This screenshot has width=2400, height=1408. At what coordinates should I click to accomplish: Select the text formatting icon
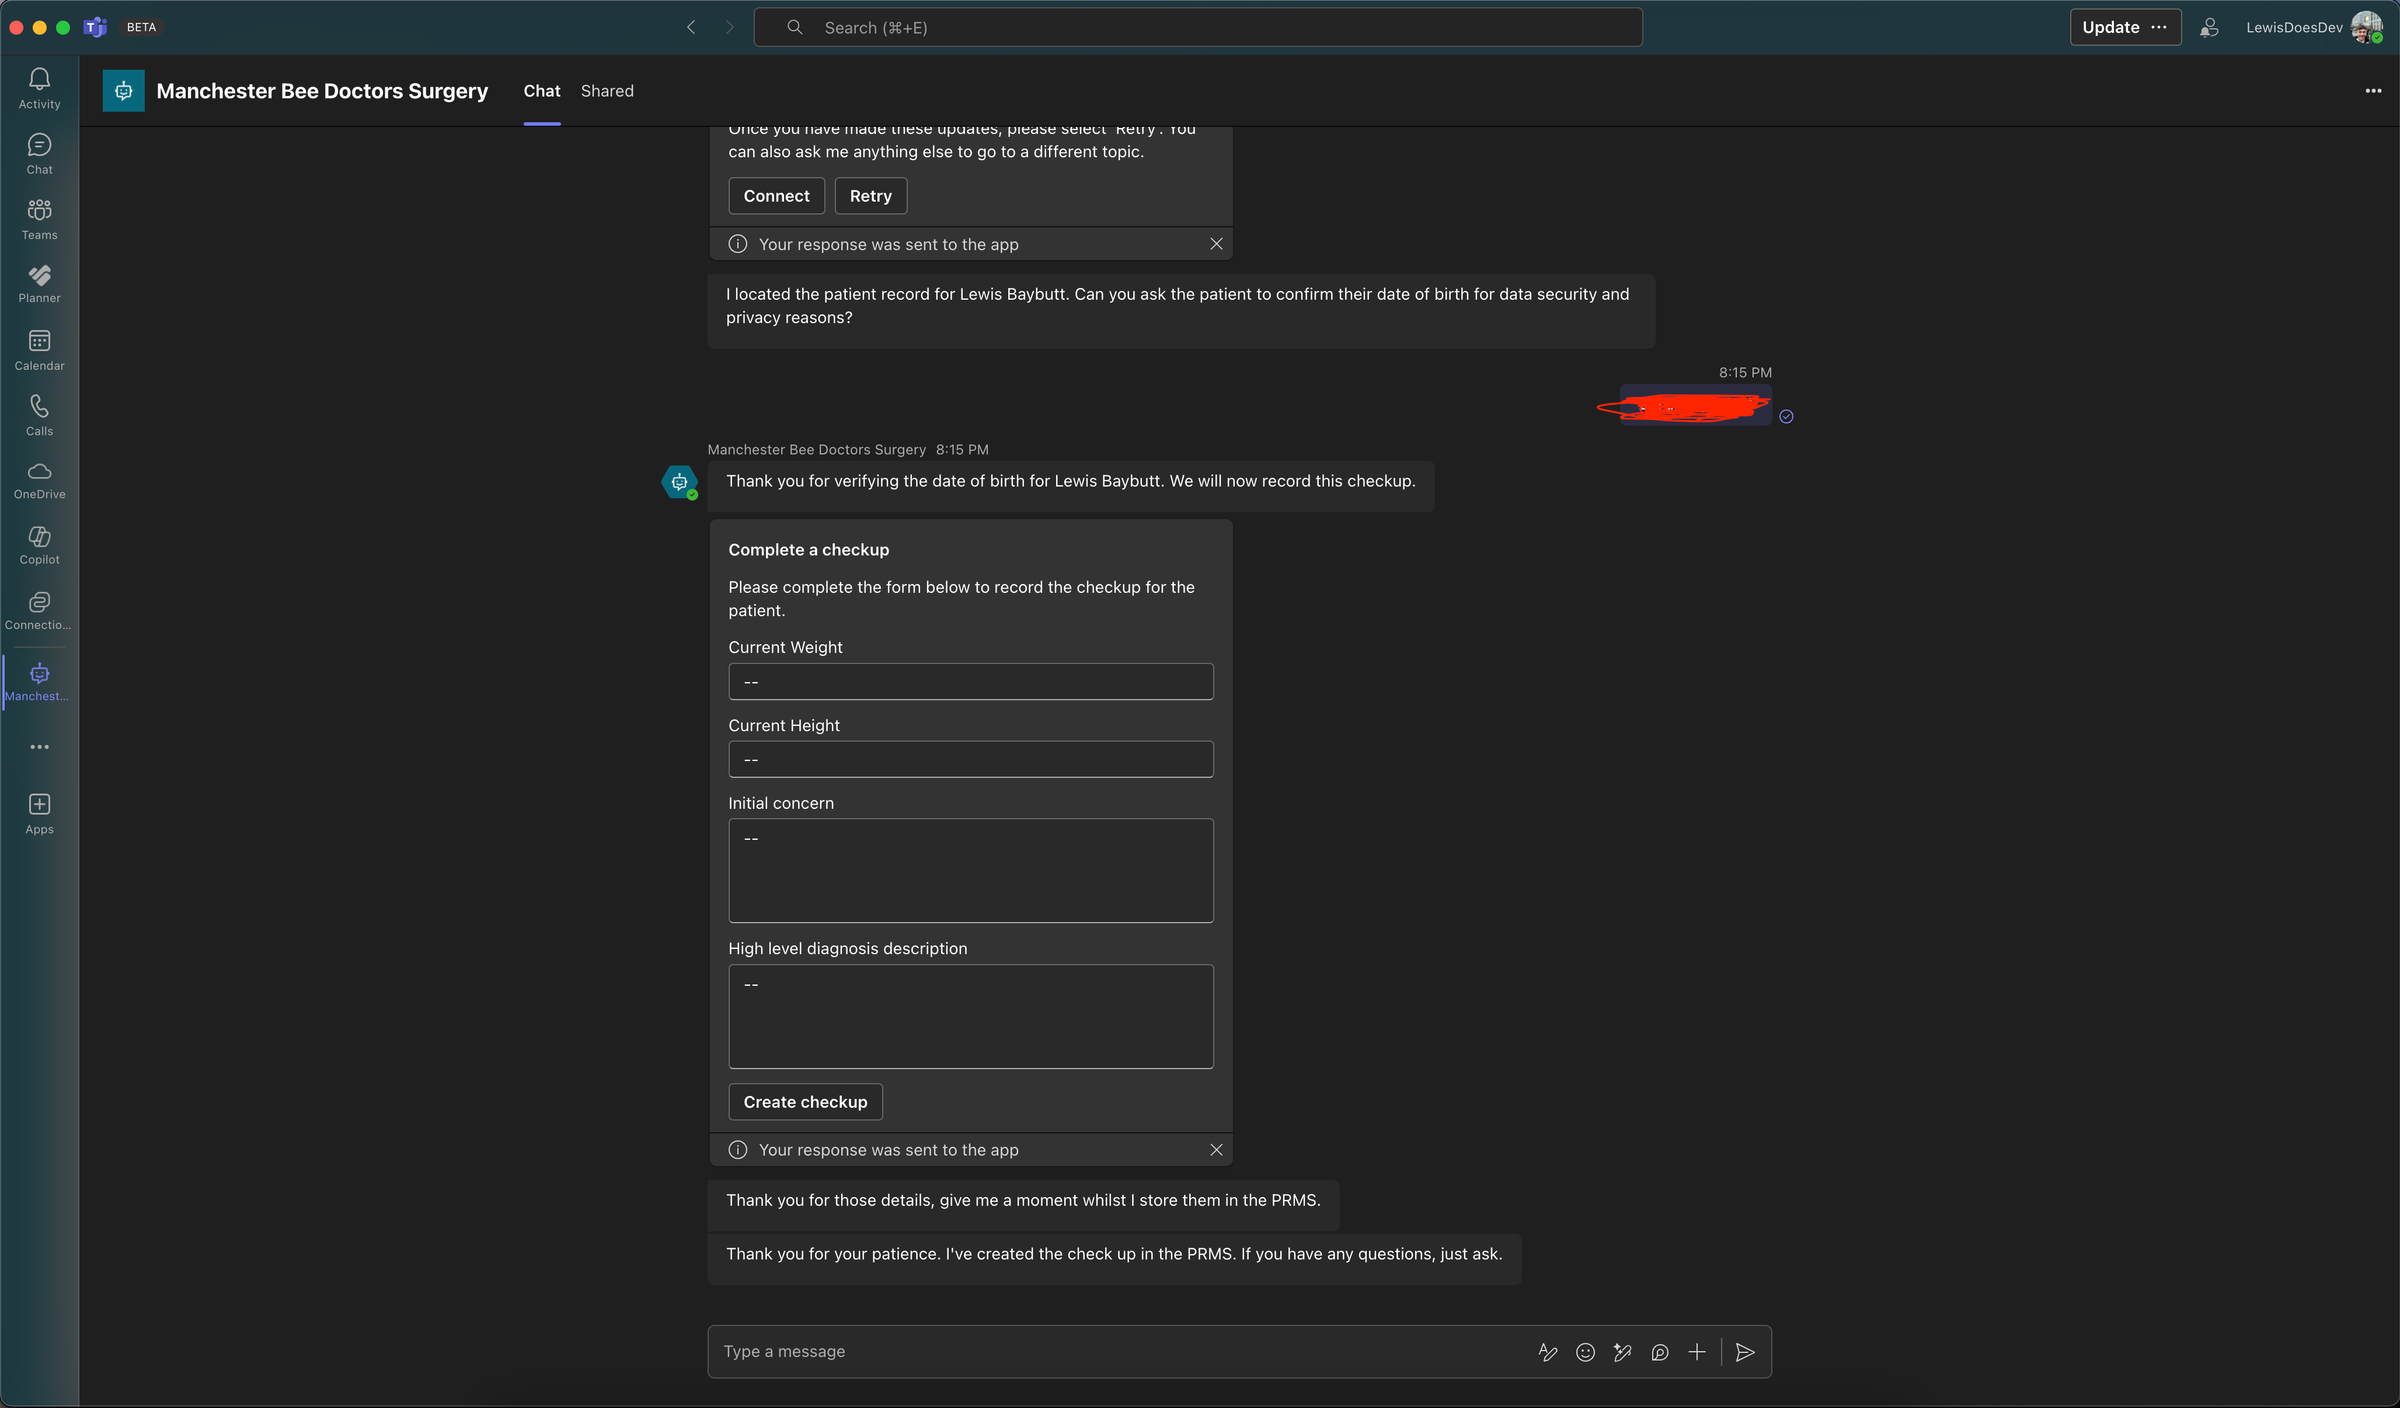point(1547,1351)
